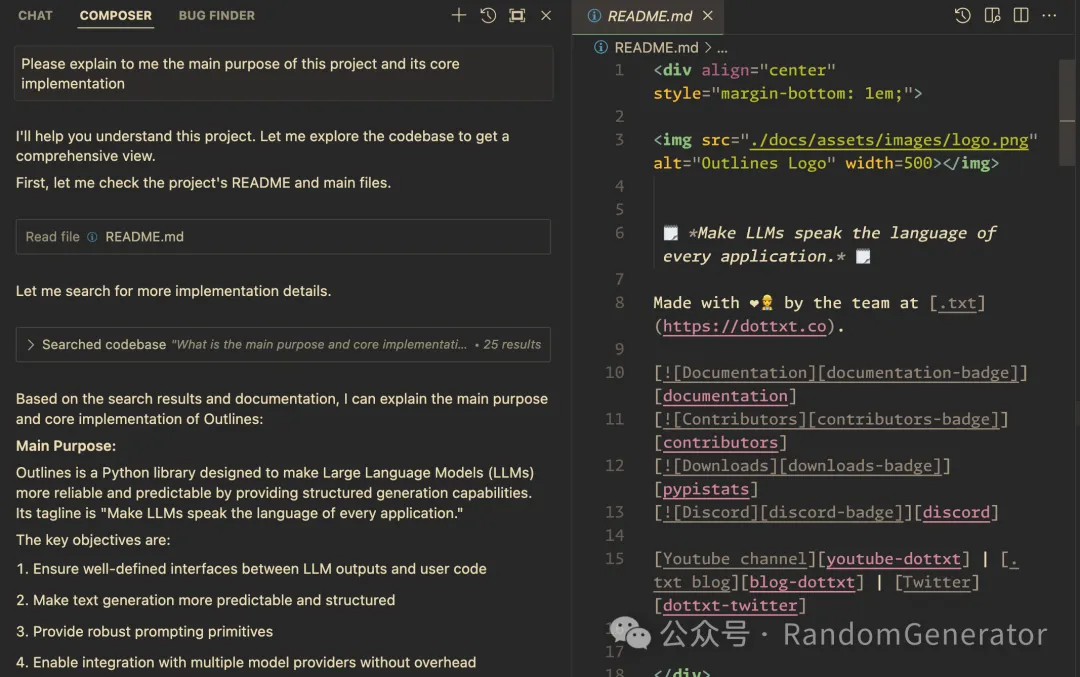Click "The key objectives are:" line

[93, 540]
